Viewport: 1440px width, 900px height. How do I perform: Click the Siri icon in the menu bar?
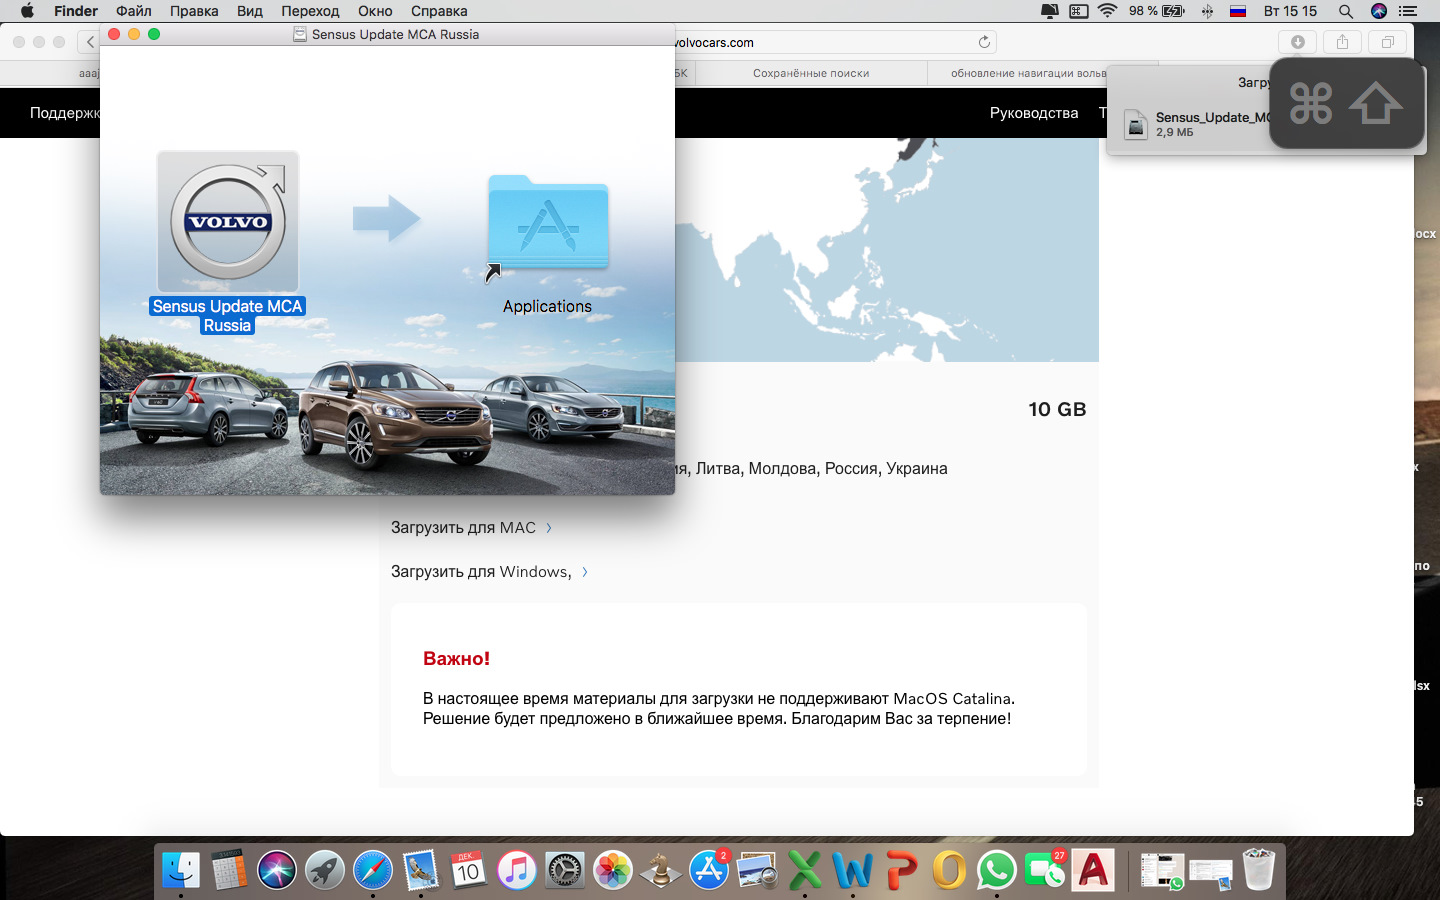tap(1379, 11)
